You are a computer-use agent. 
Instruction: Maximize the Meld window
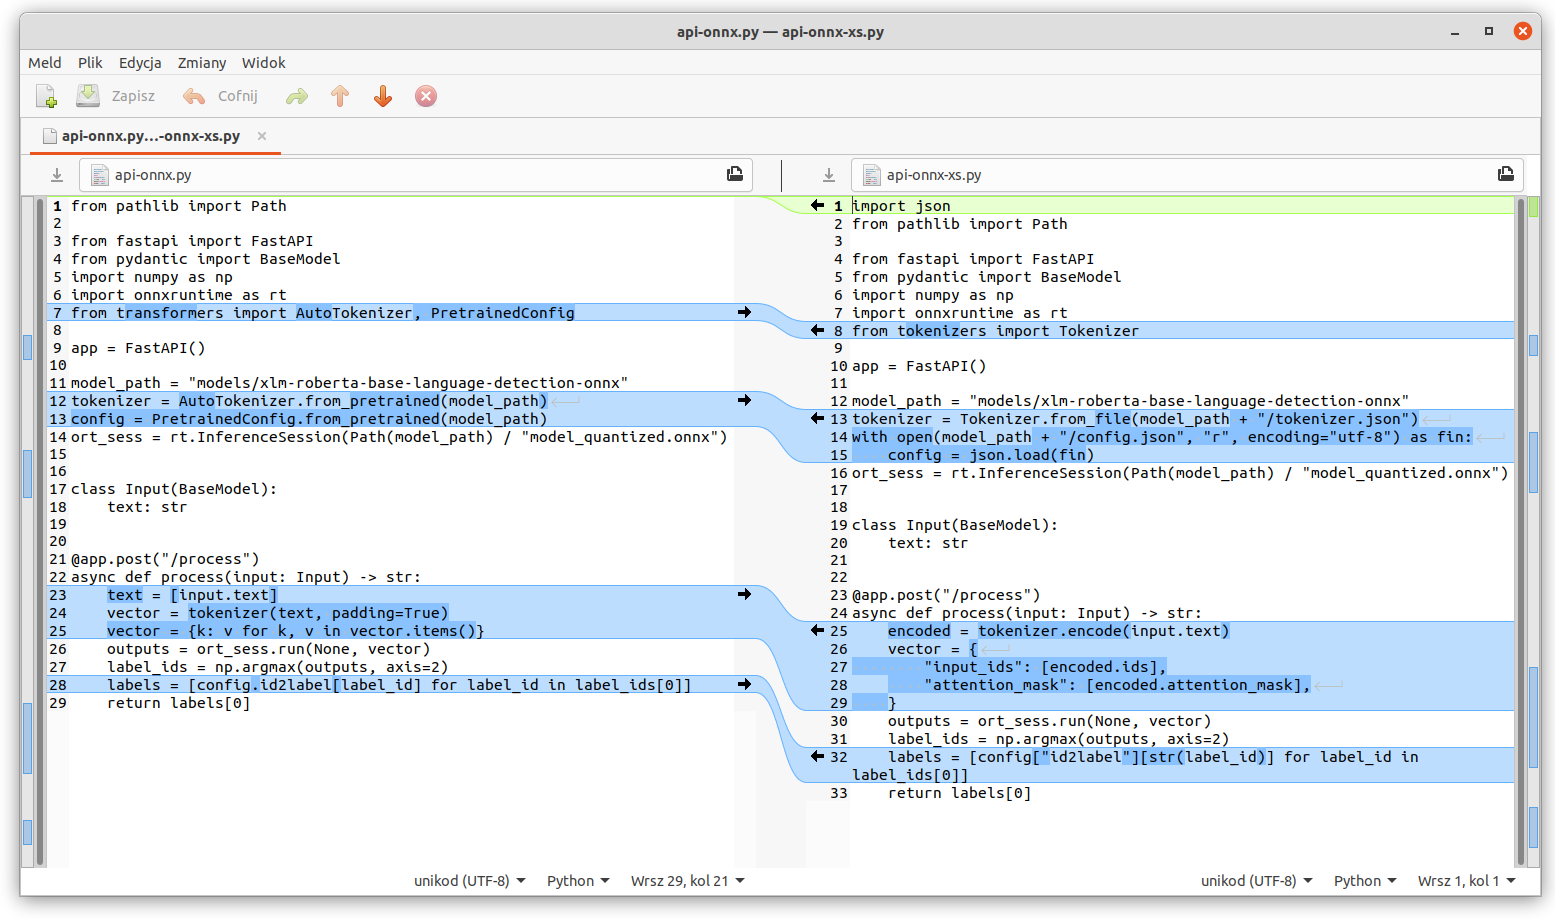click(x=1489, y=32)
